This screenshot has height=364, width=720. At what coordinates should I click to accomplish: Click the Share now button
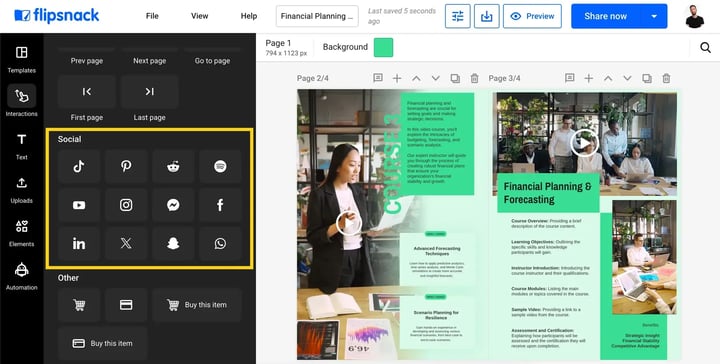(x=605, y=16)
